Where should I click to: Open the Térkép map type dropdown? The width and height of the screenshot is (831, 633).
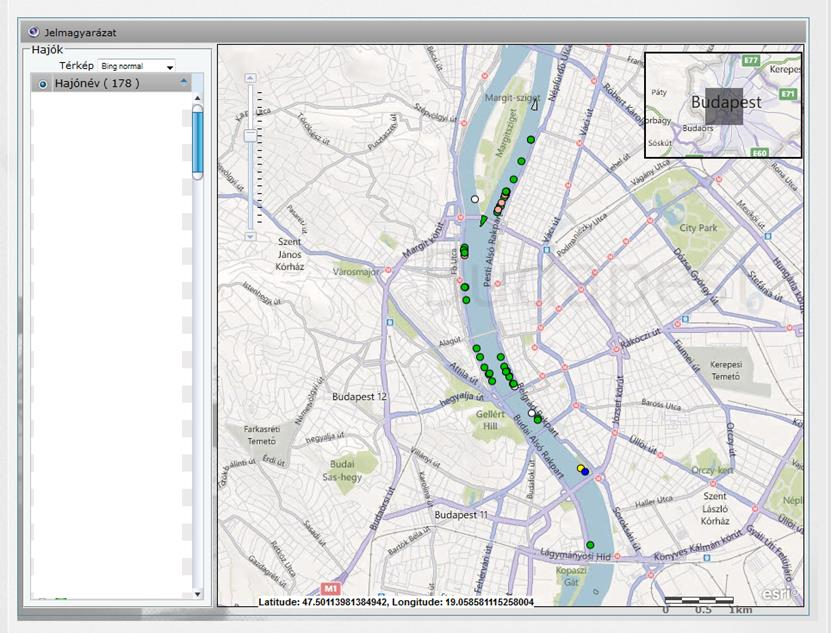click(136, 66)
